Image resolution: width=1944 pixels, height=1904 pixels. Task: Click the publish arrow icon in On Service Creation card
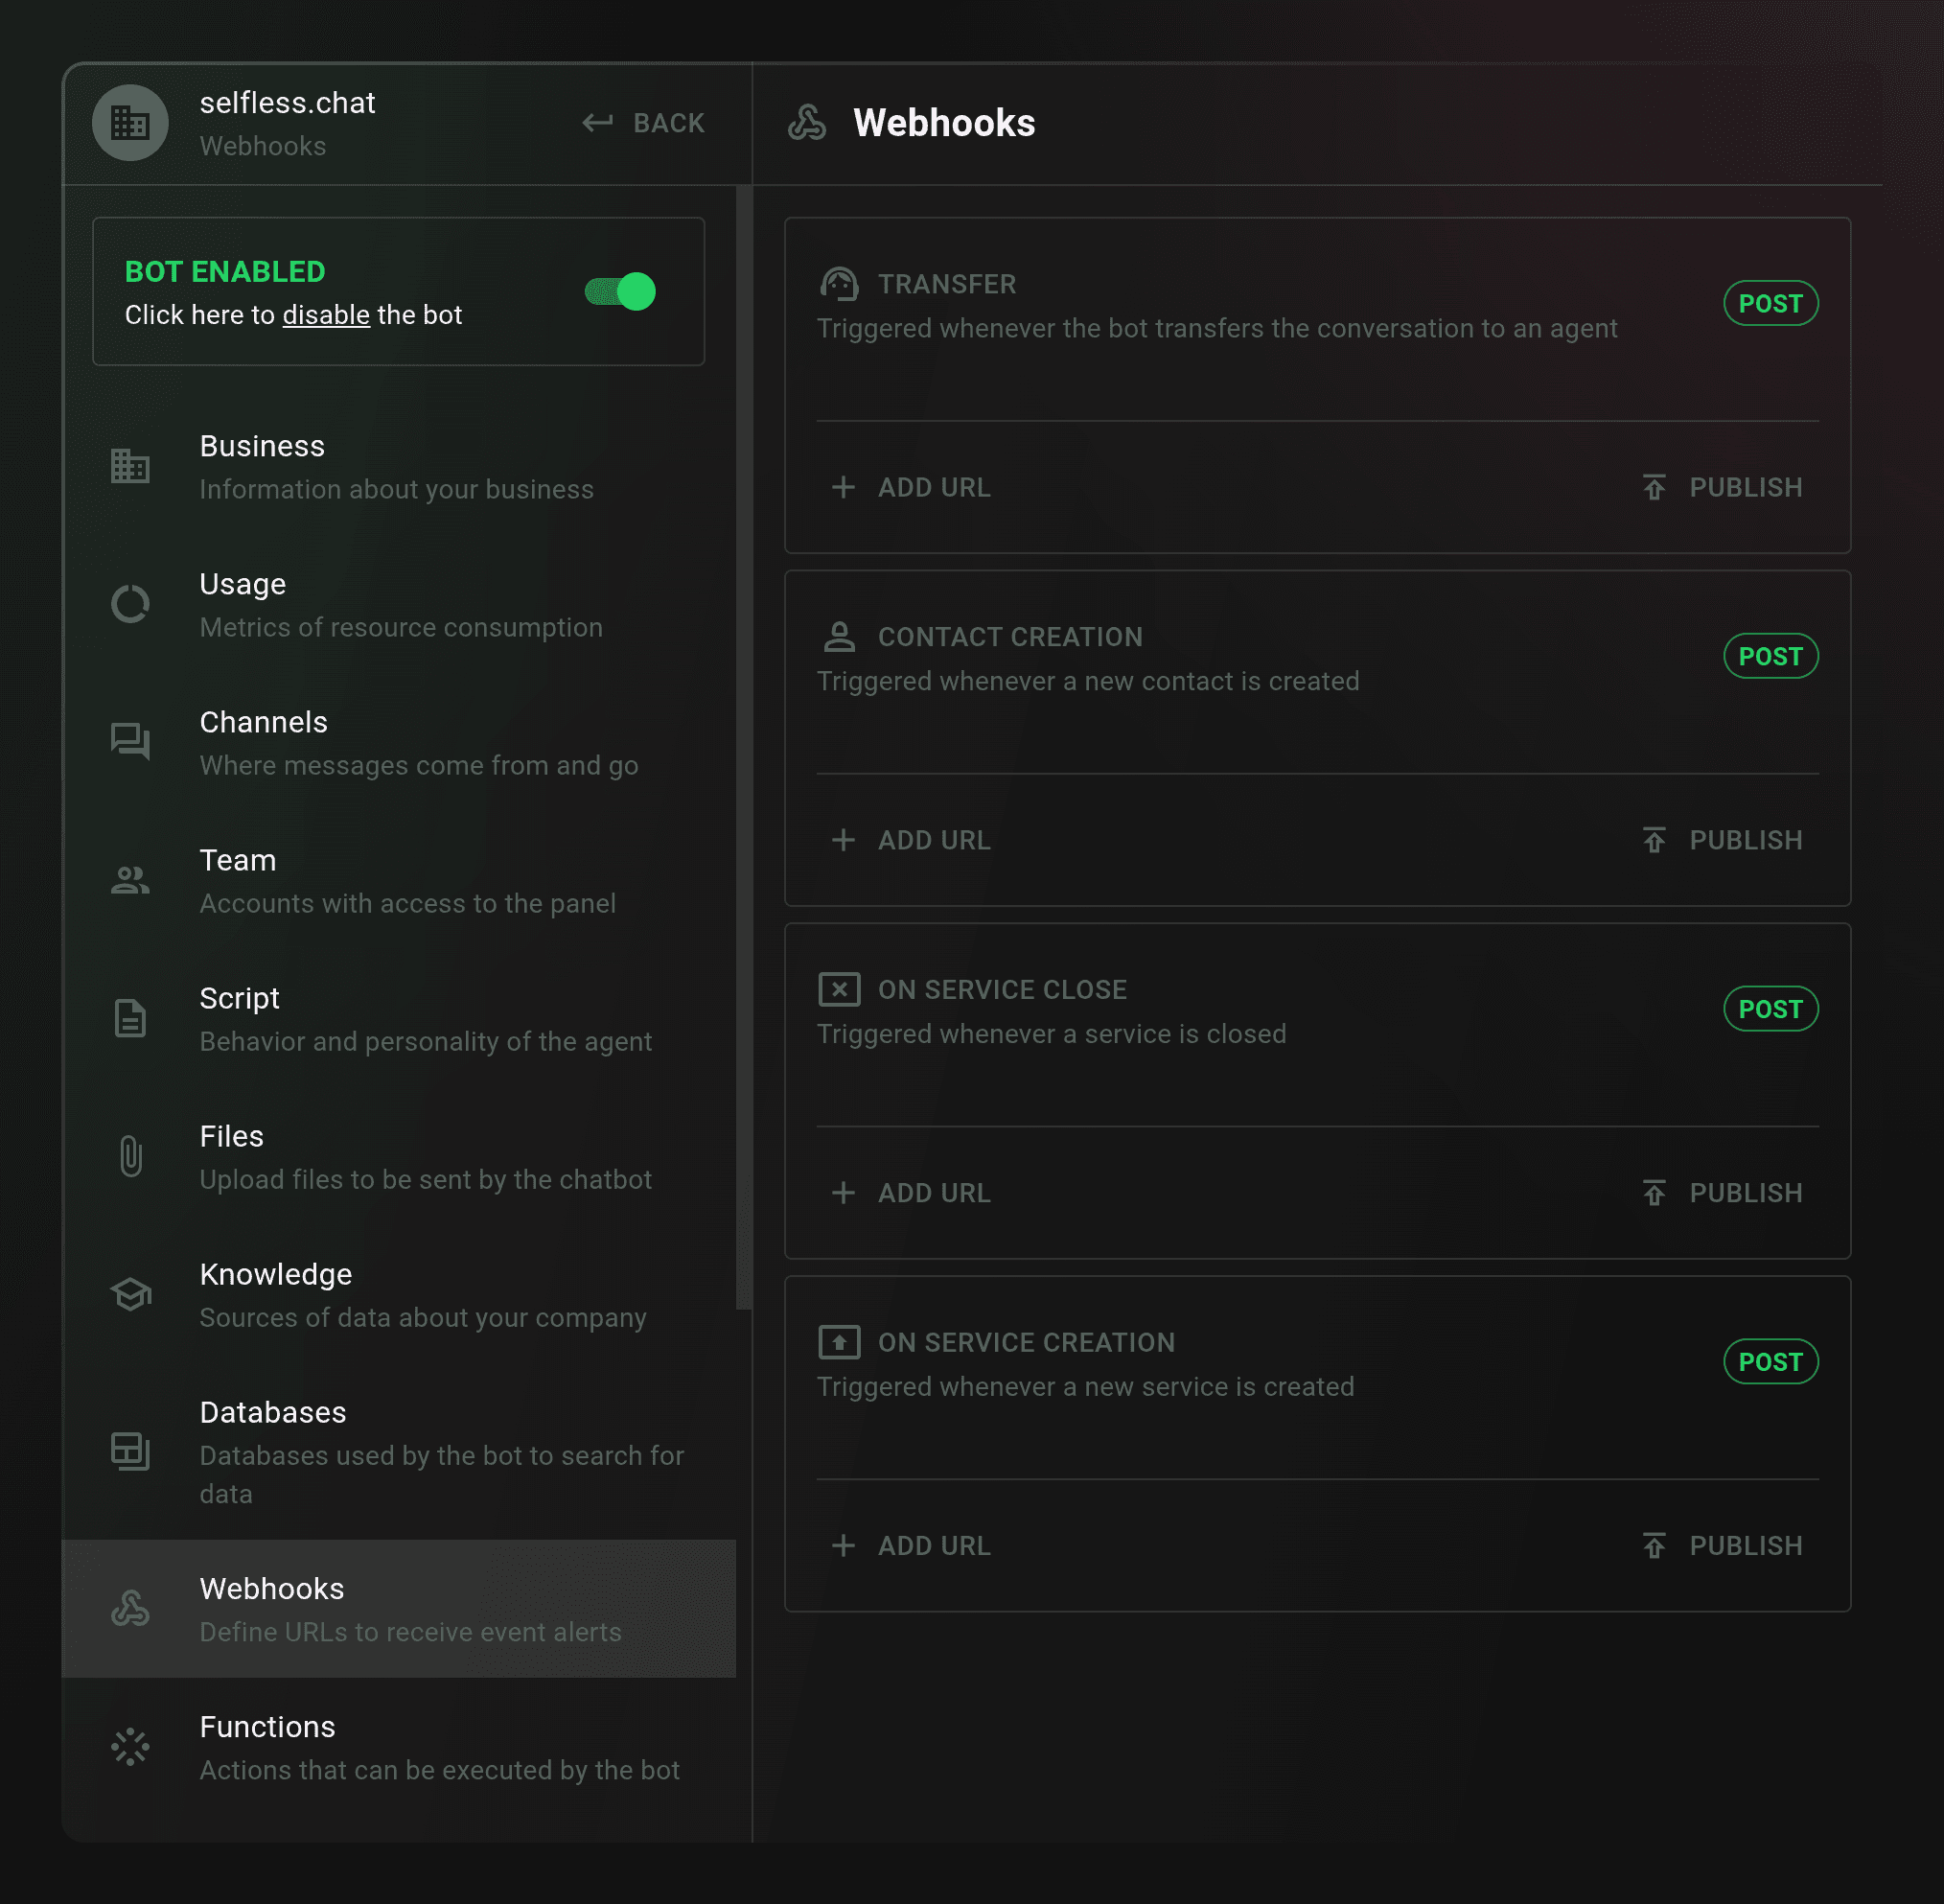click(x=1654, y=1546)
